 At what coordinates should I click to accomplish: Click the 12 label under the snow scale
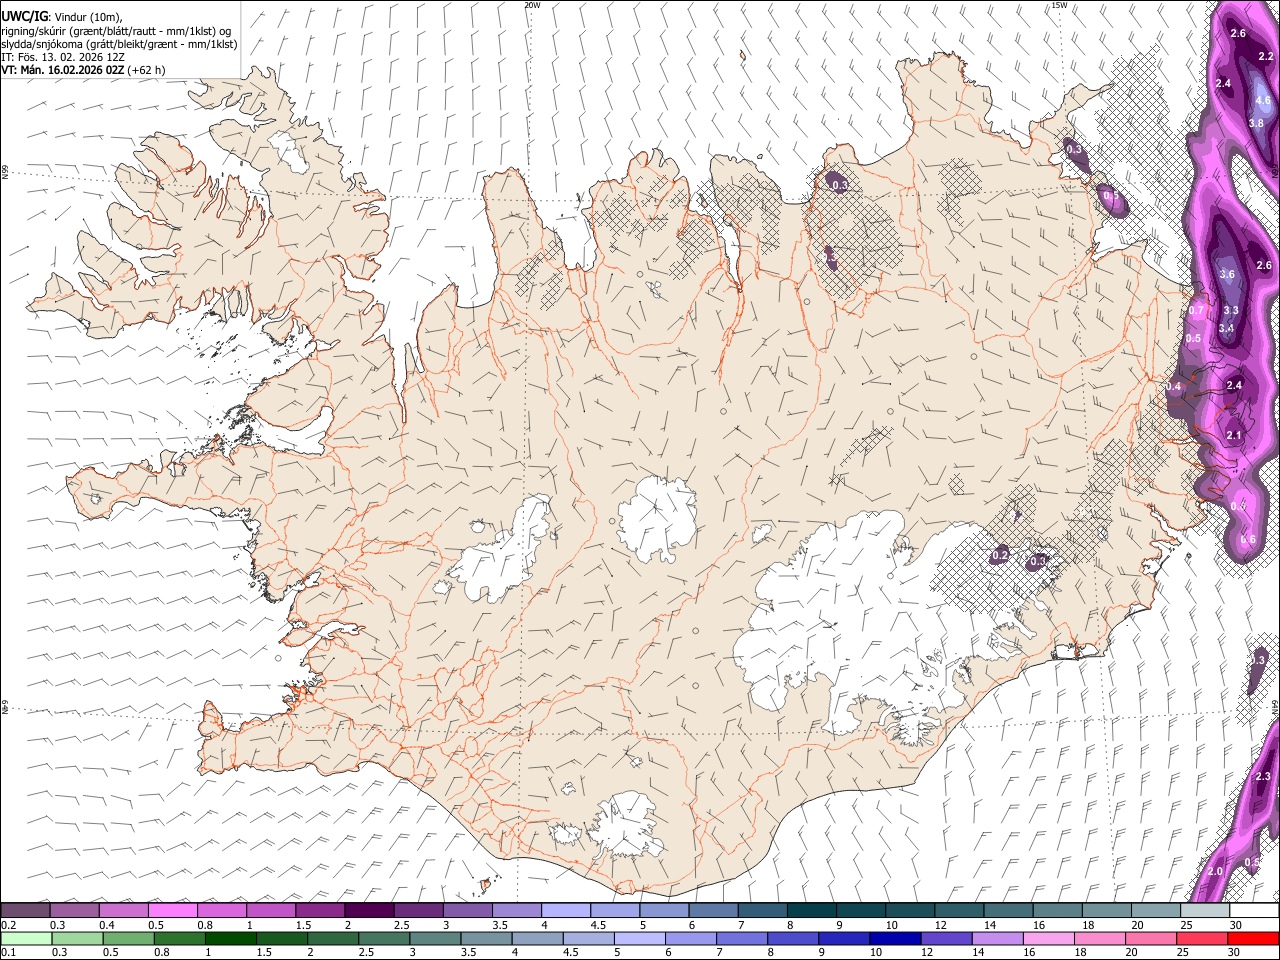[x=941, y=925]
